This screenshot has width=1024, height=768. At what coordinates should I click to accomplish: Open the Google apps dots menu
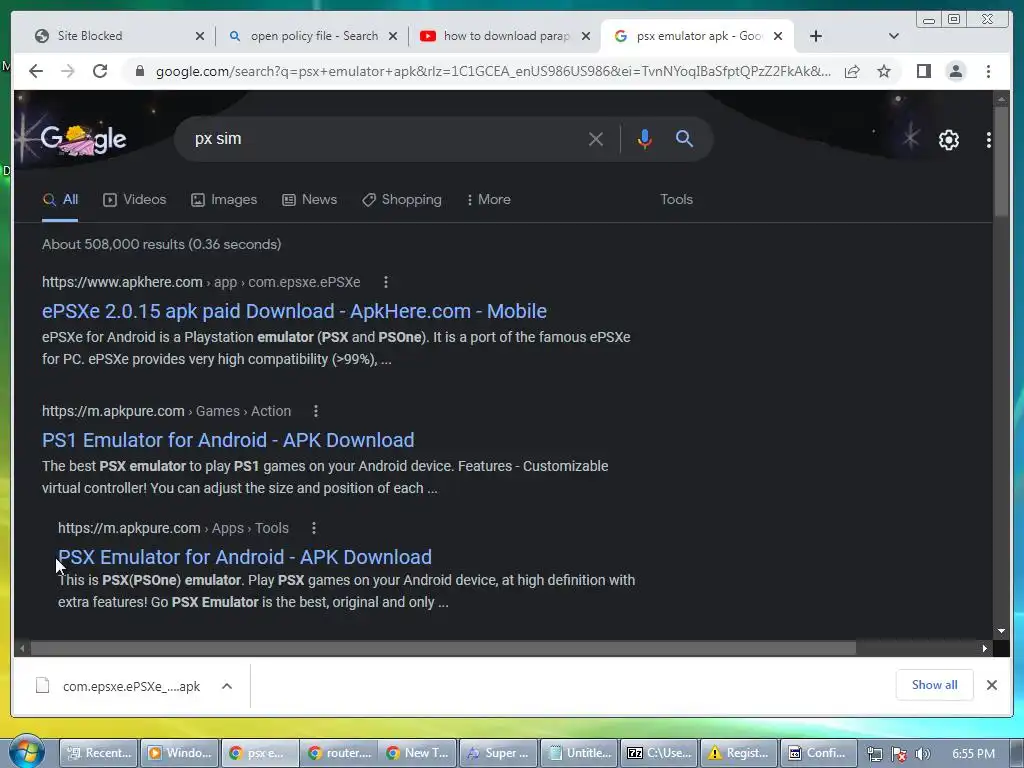click(x=988, y=140)
